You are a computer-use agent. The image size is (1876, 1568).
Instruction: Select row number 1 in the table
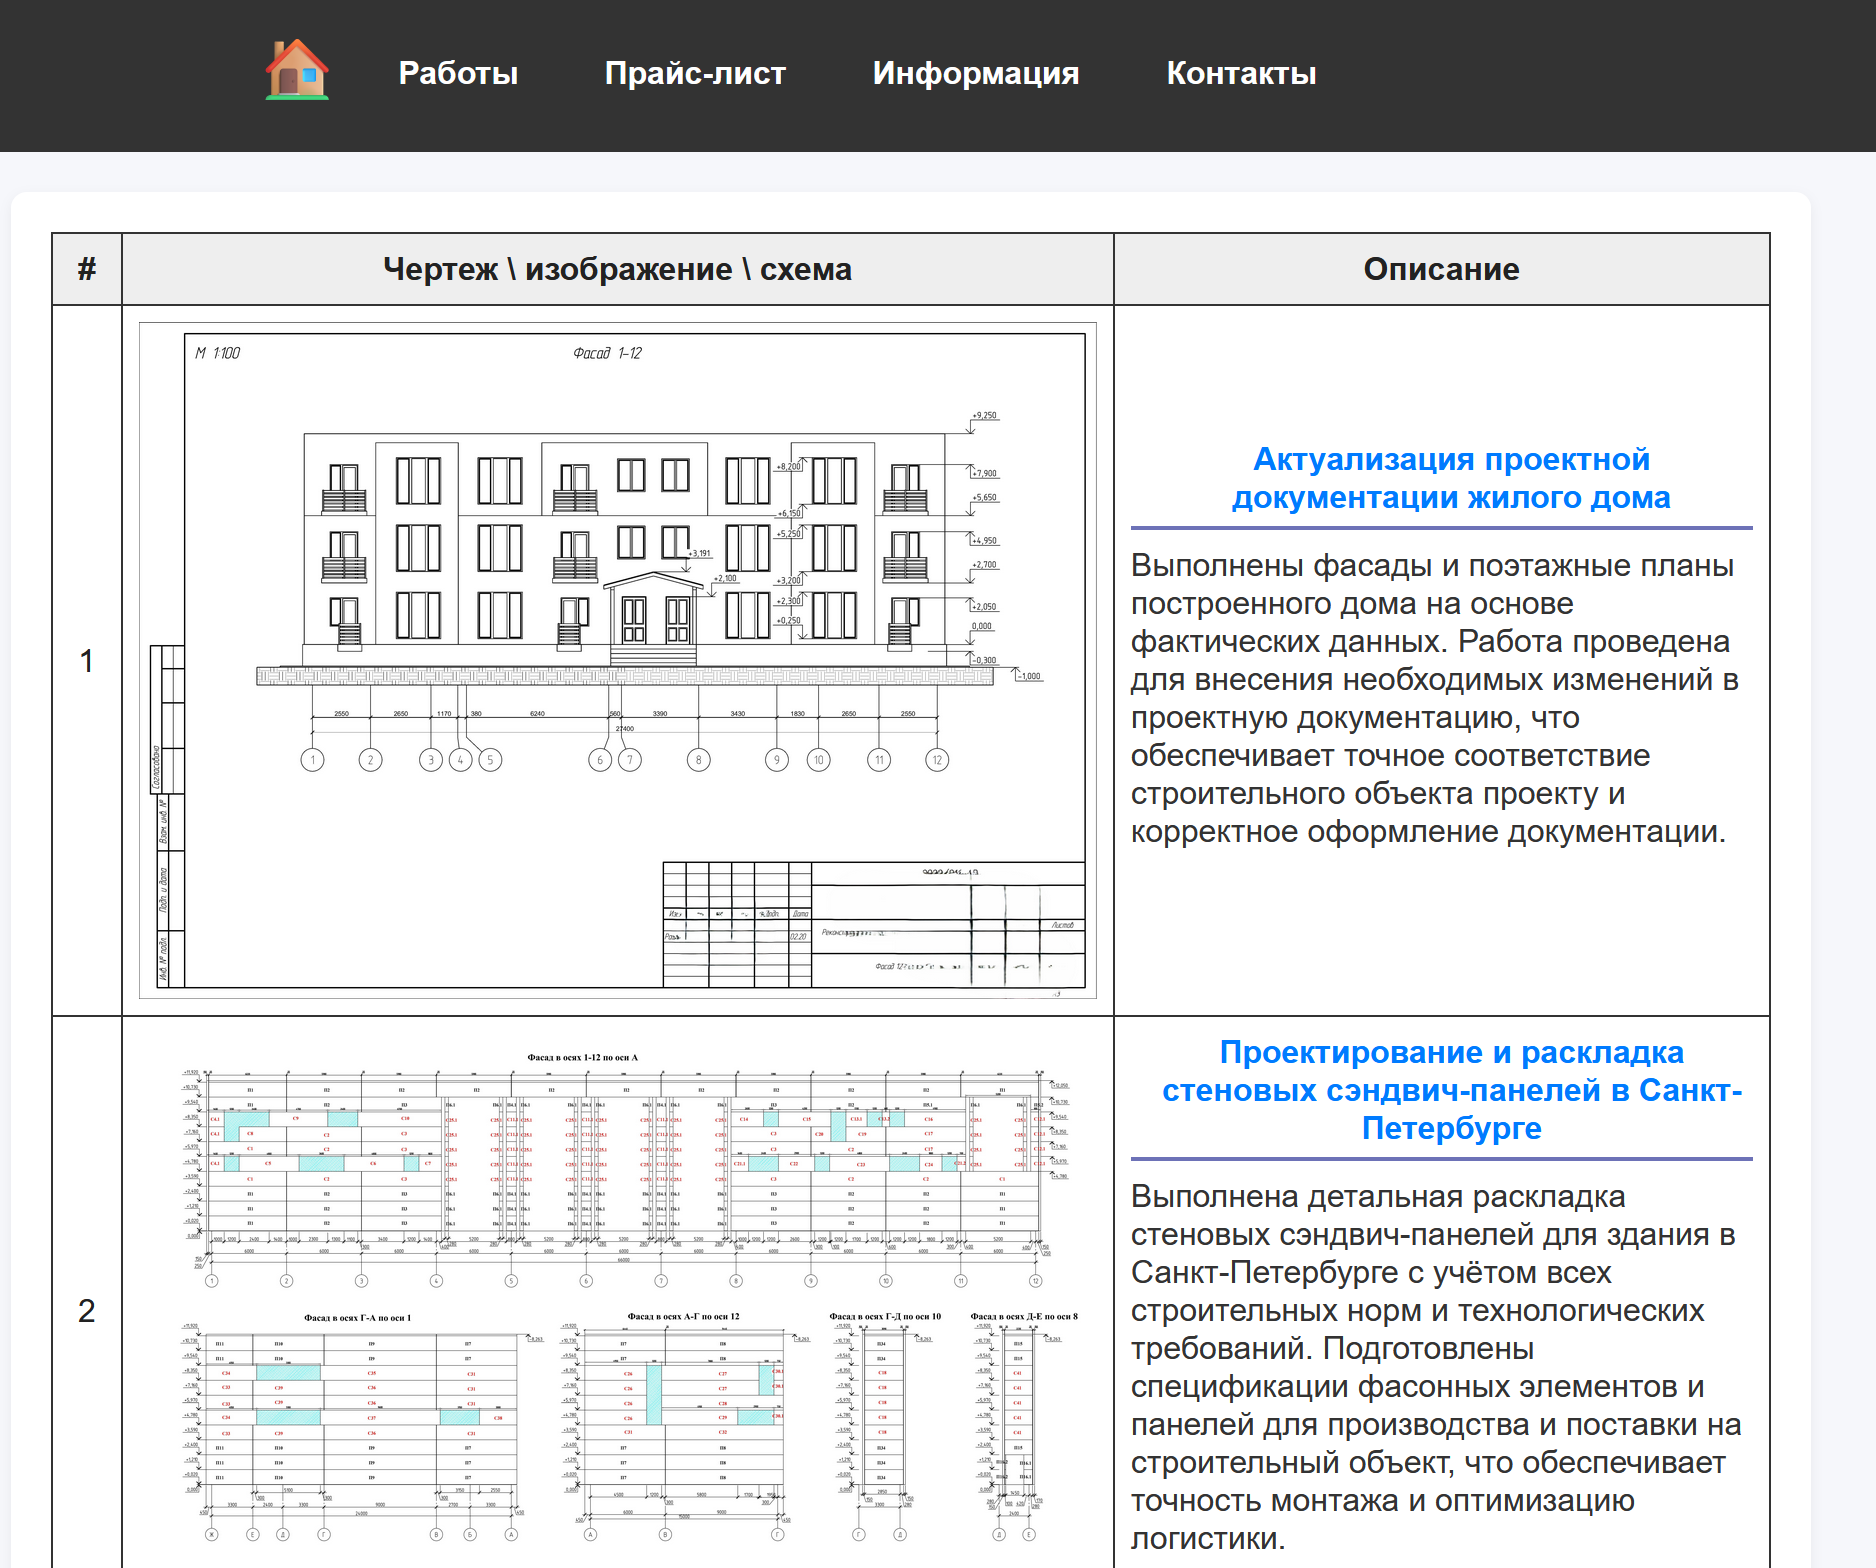[87, 660]
